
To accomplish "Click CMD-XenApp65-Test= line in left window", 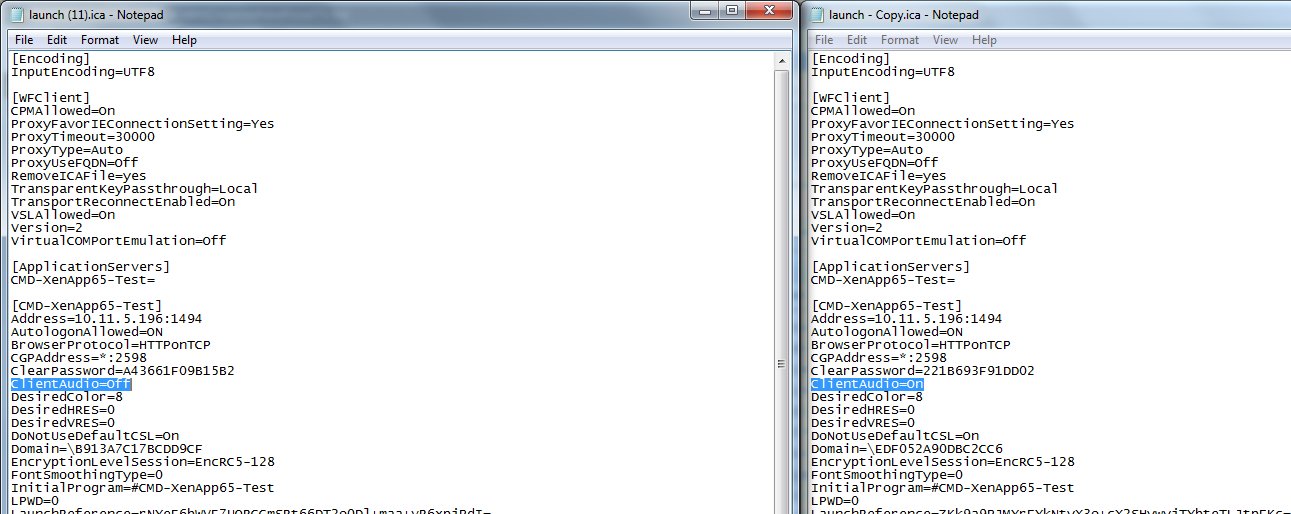I will 83,280.
